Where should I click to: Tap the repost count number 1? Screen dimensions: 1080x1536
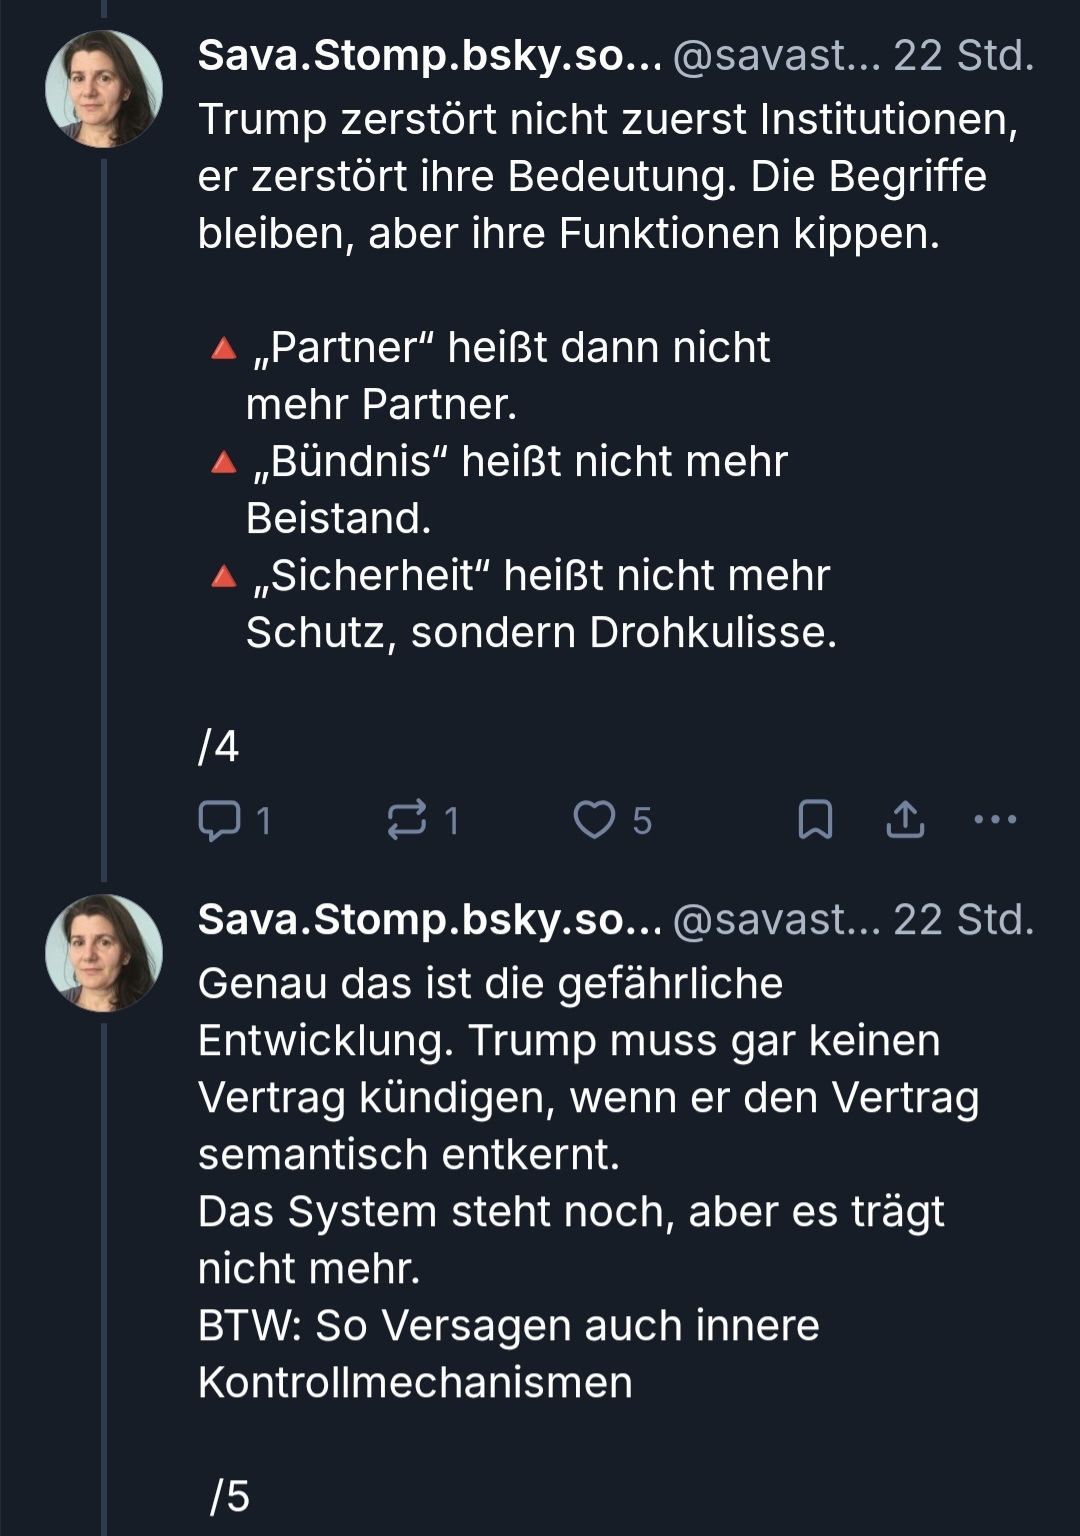451,821
